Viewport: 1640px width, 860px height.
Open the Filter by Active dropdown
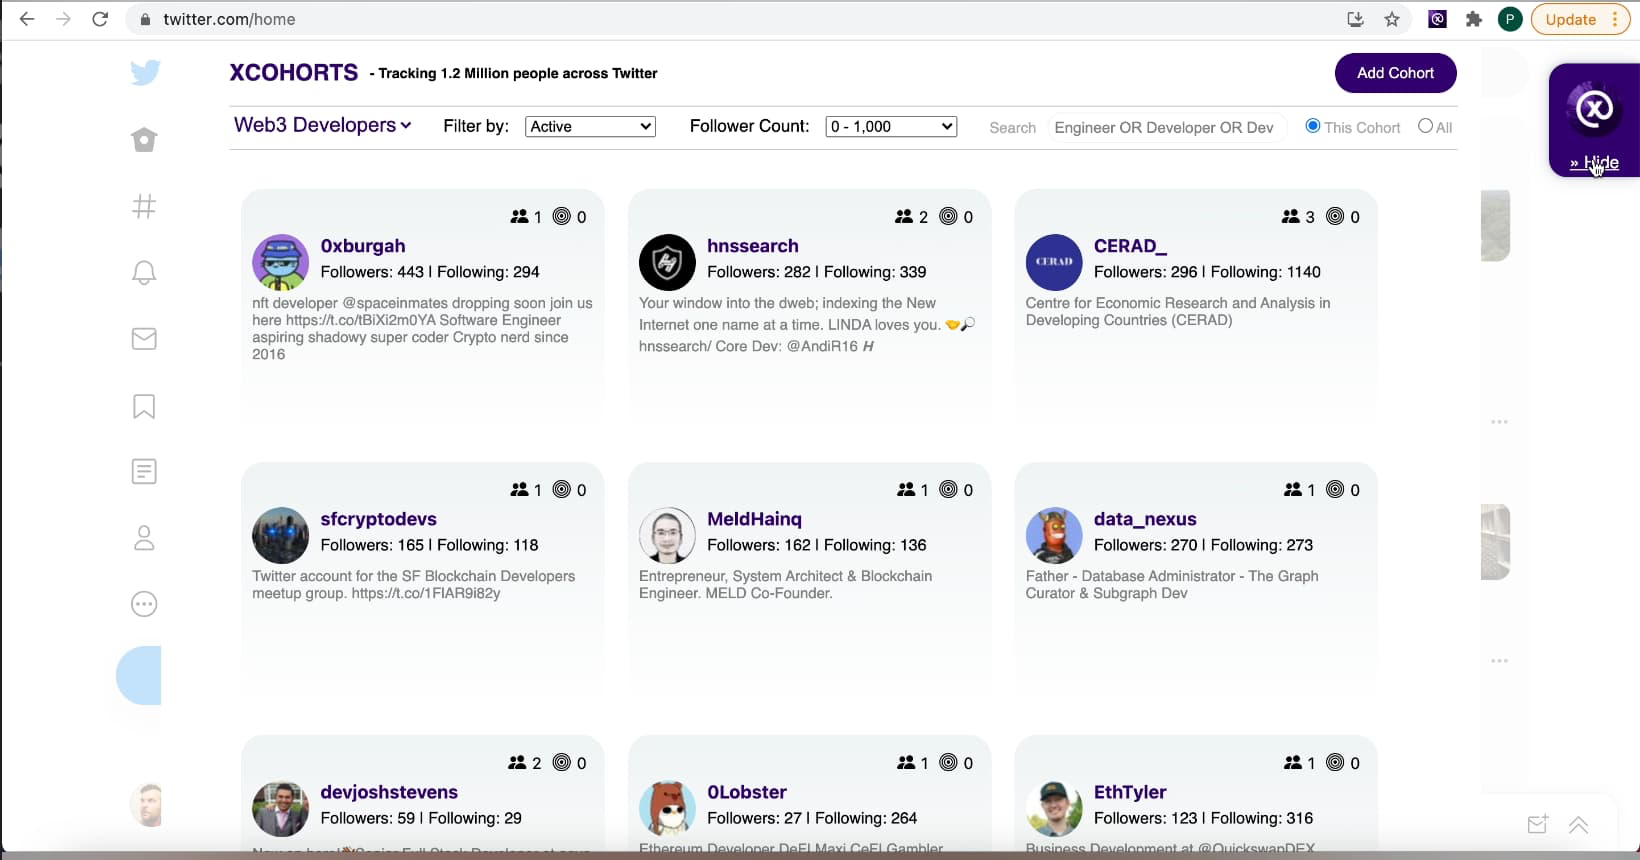pos(590,126)
